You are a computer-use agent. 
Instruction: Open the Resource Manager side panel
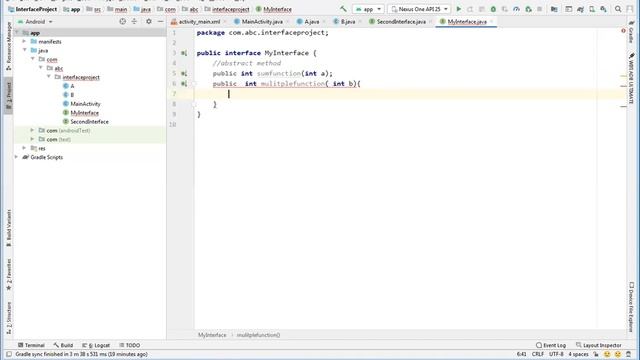9,46
